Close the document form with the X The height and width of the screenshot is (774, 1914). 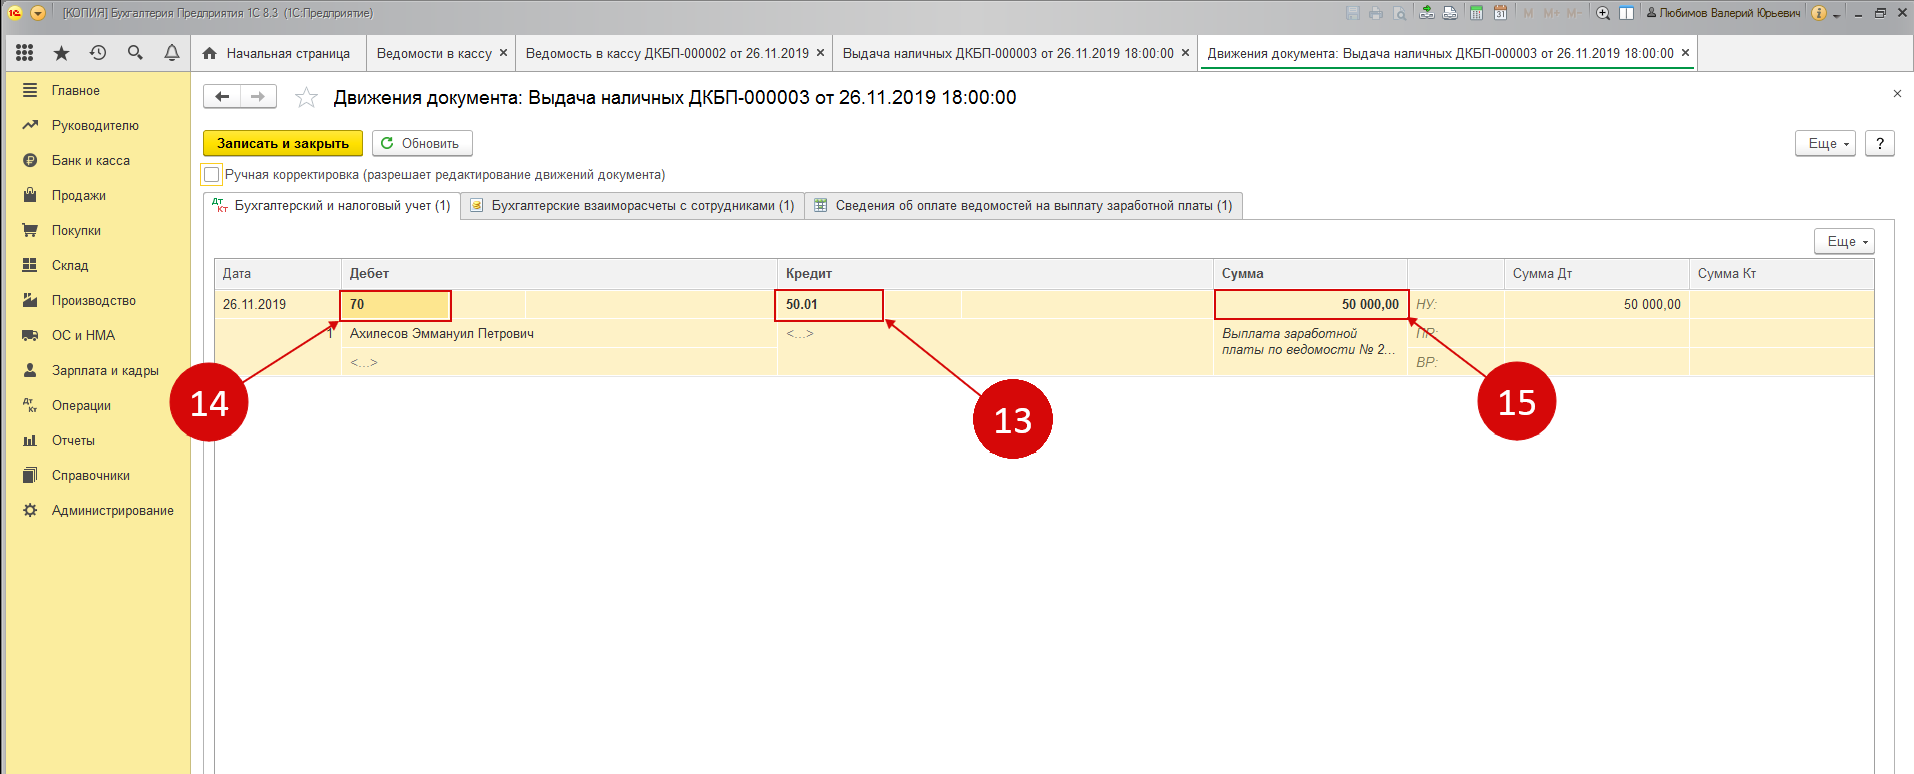click(x=1897, y=94)
